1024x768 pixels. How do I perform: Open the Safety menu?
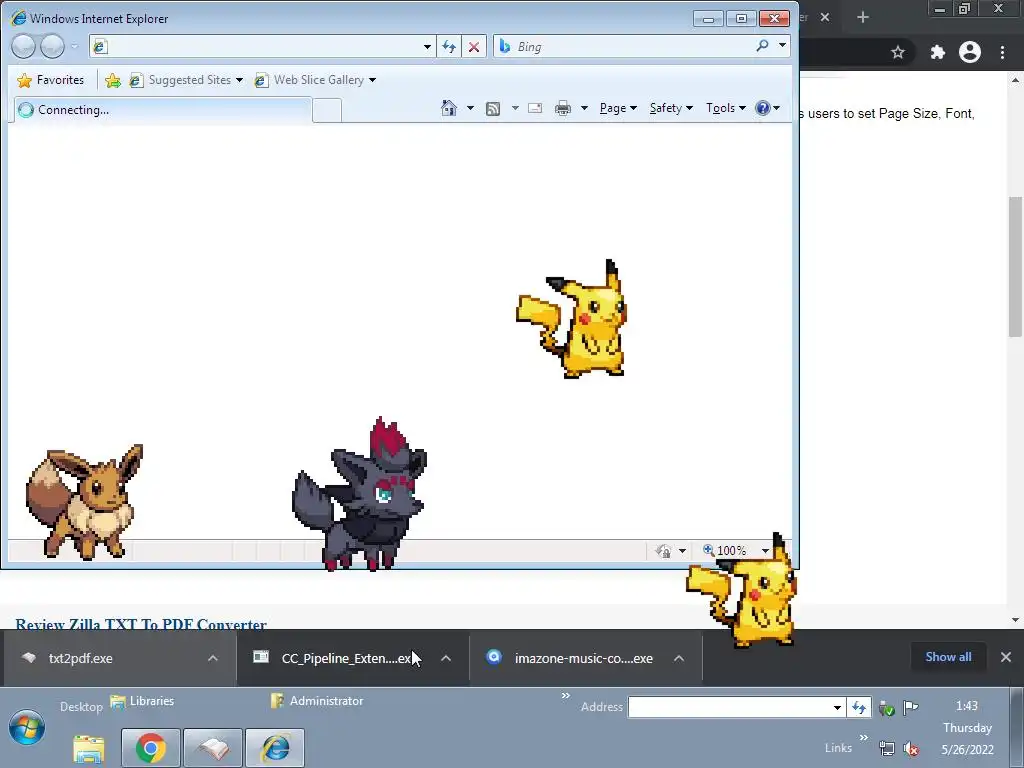(x=671, y=108)
